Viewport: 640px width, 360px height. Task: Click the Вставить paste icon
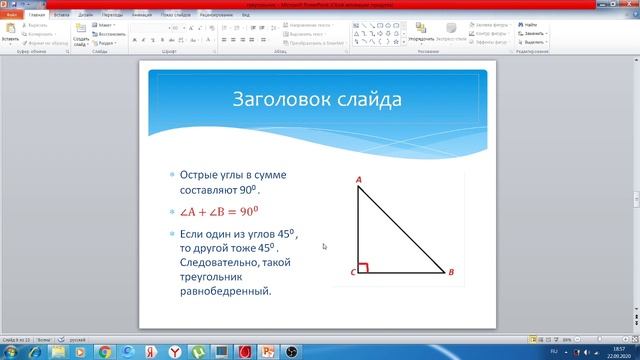pyautogui.click(x=10, y=29)
